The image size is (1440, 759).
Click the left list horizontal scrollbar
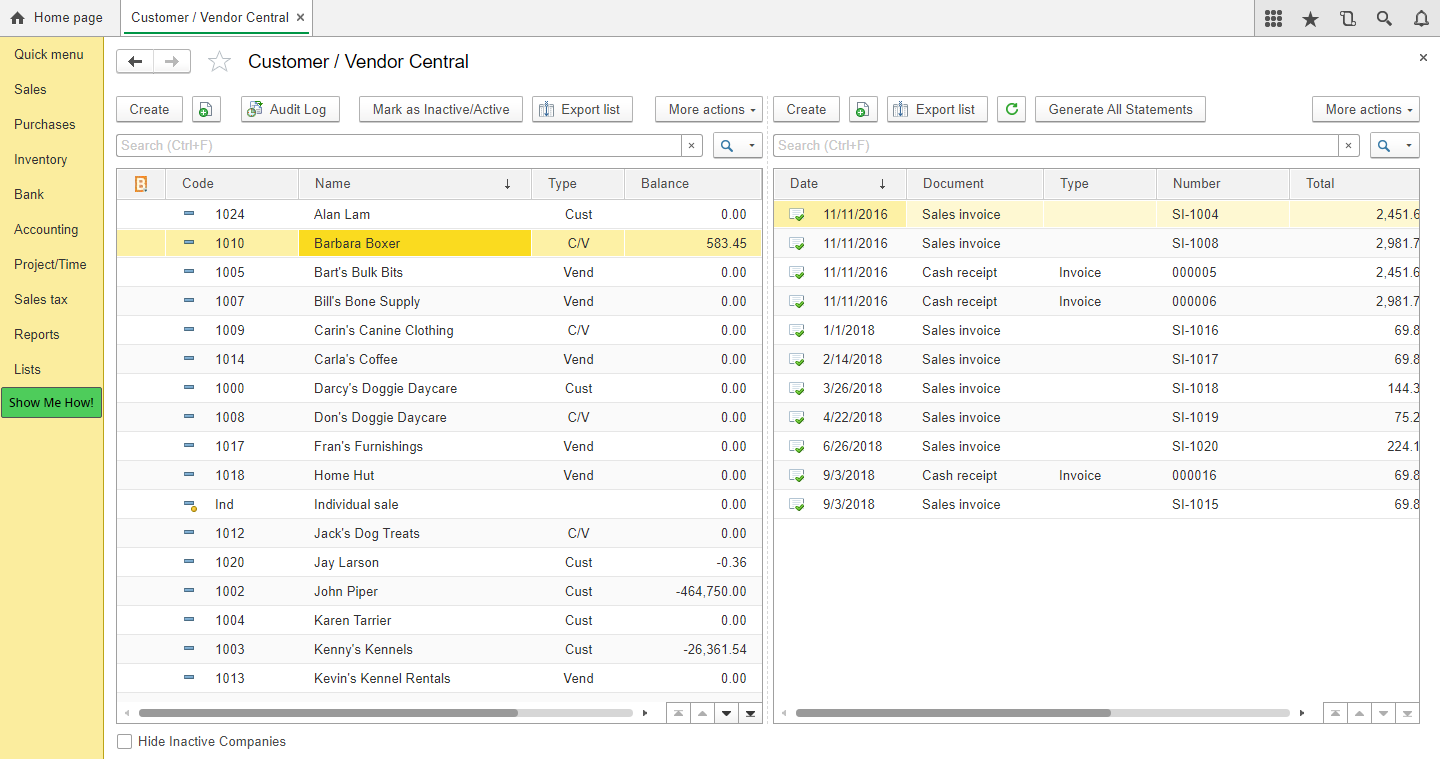(x=328, y=713)
